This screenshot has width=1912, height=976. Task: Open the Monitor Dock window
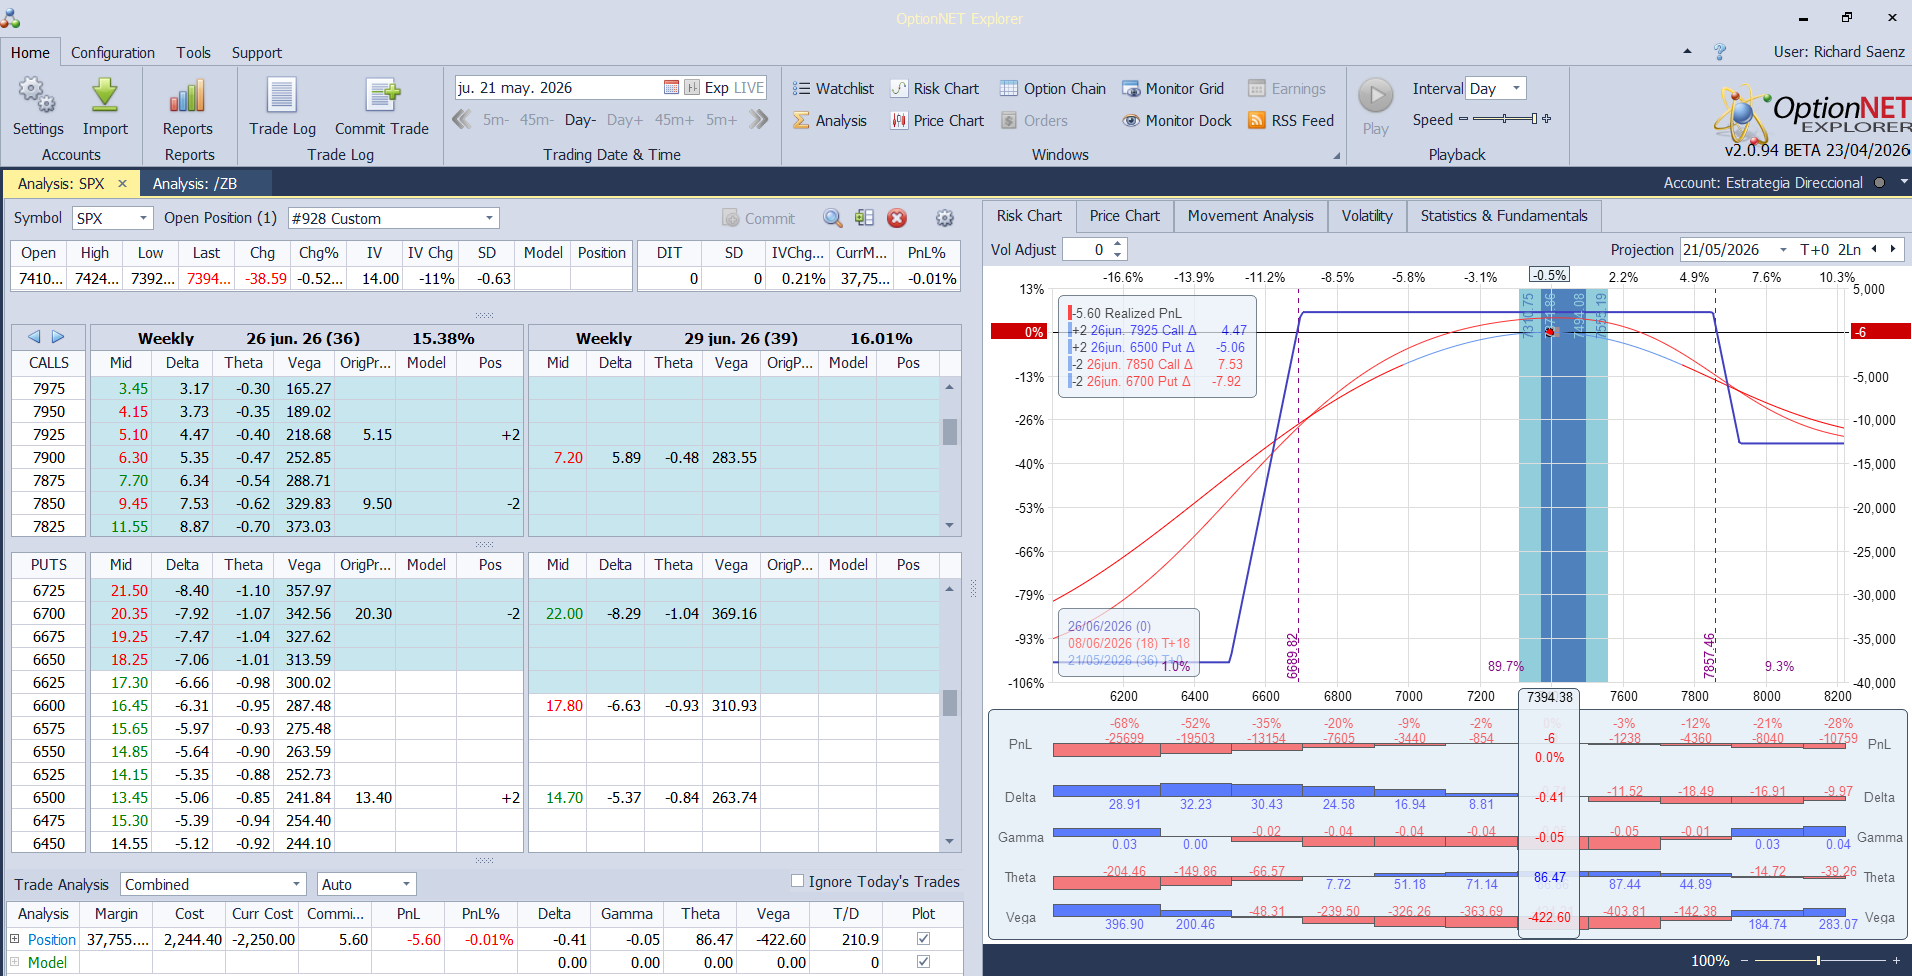pyautogui.click(x=1177, y=120)
